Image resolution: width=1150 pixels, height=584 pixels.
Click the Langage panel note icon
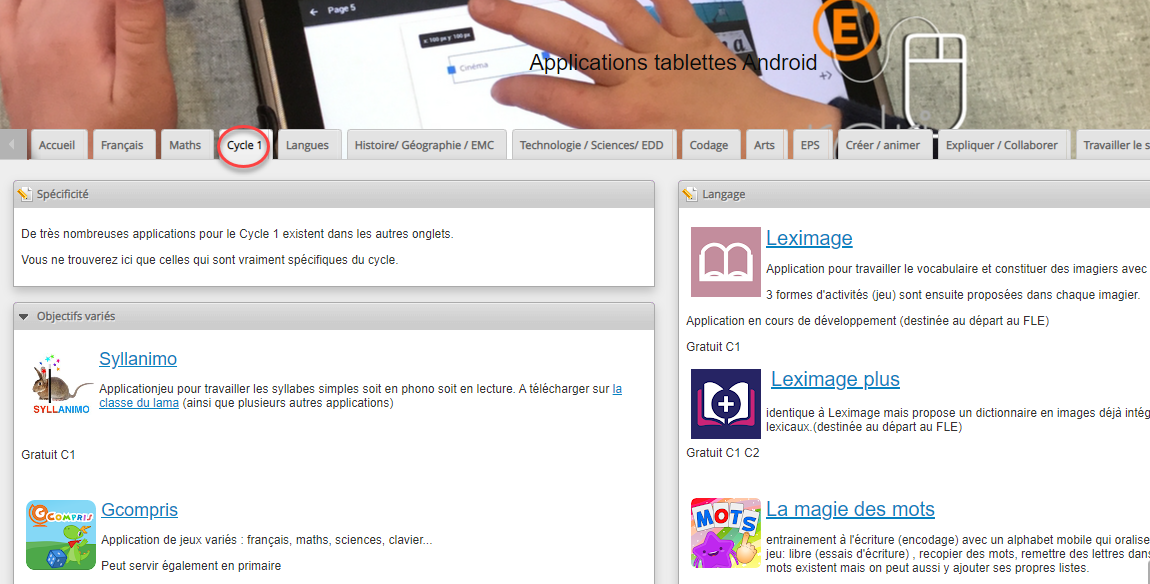coord(690,194)
